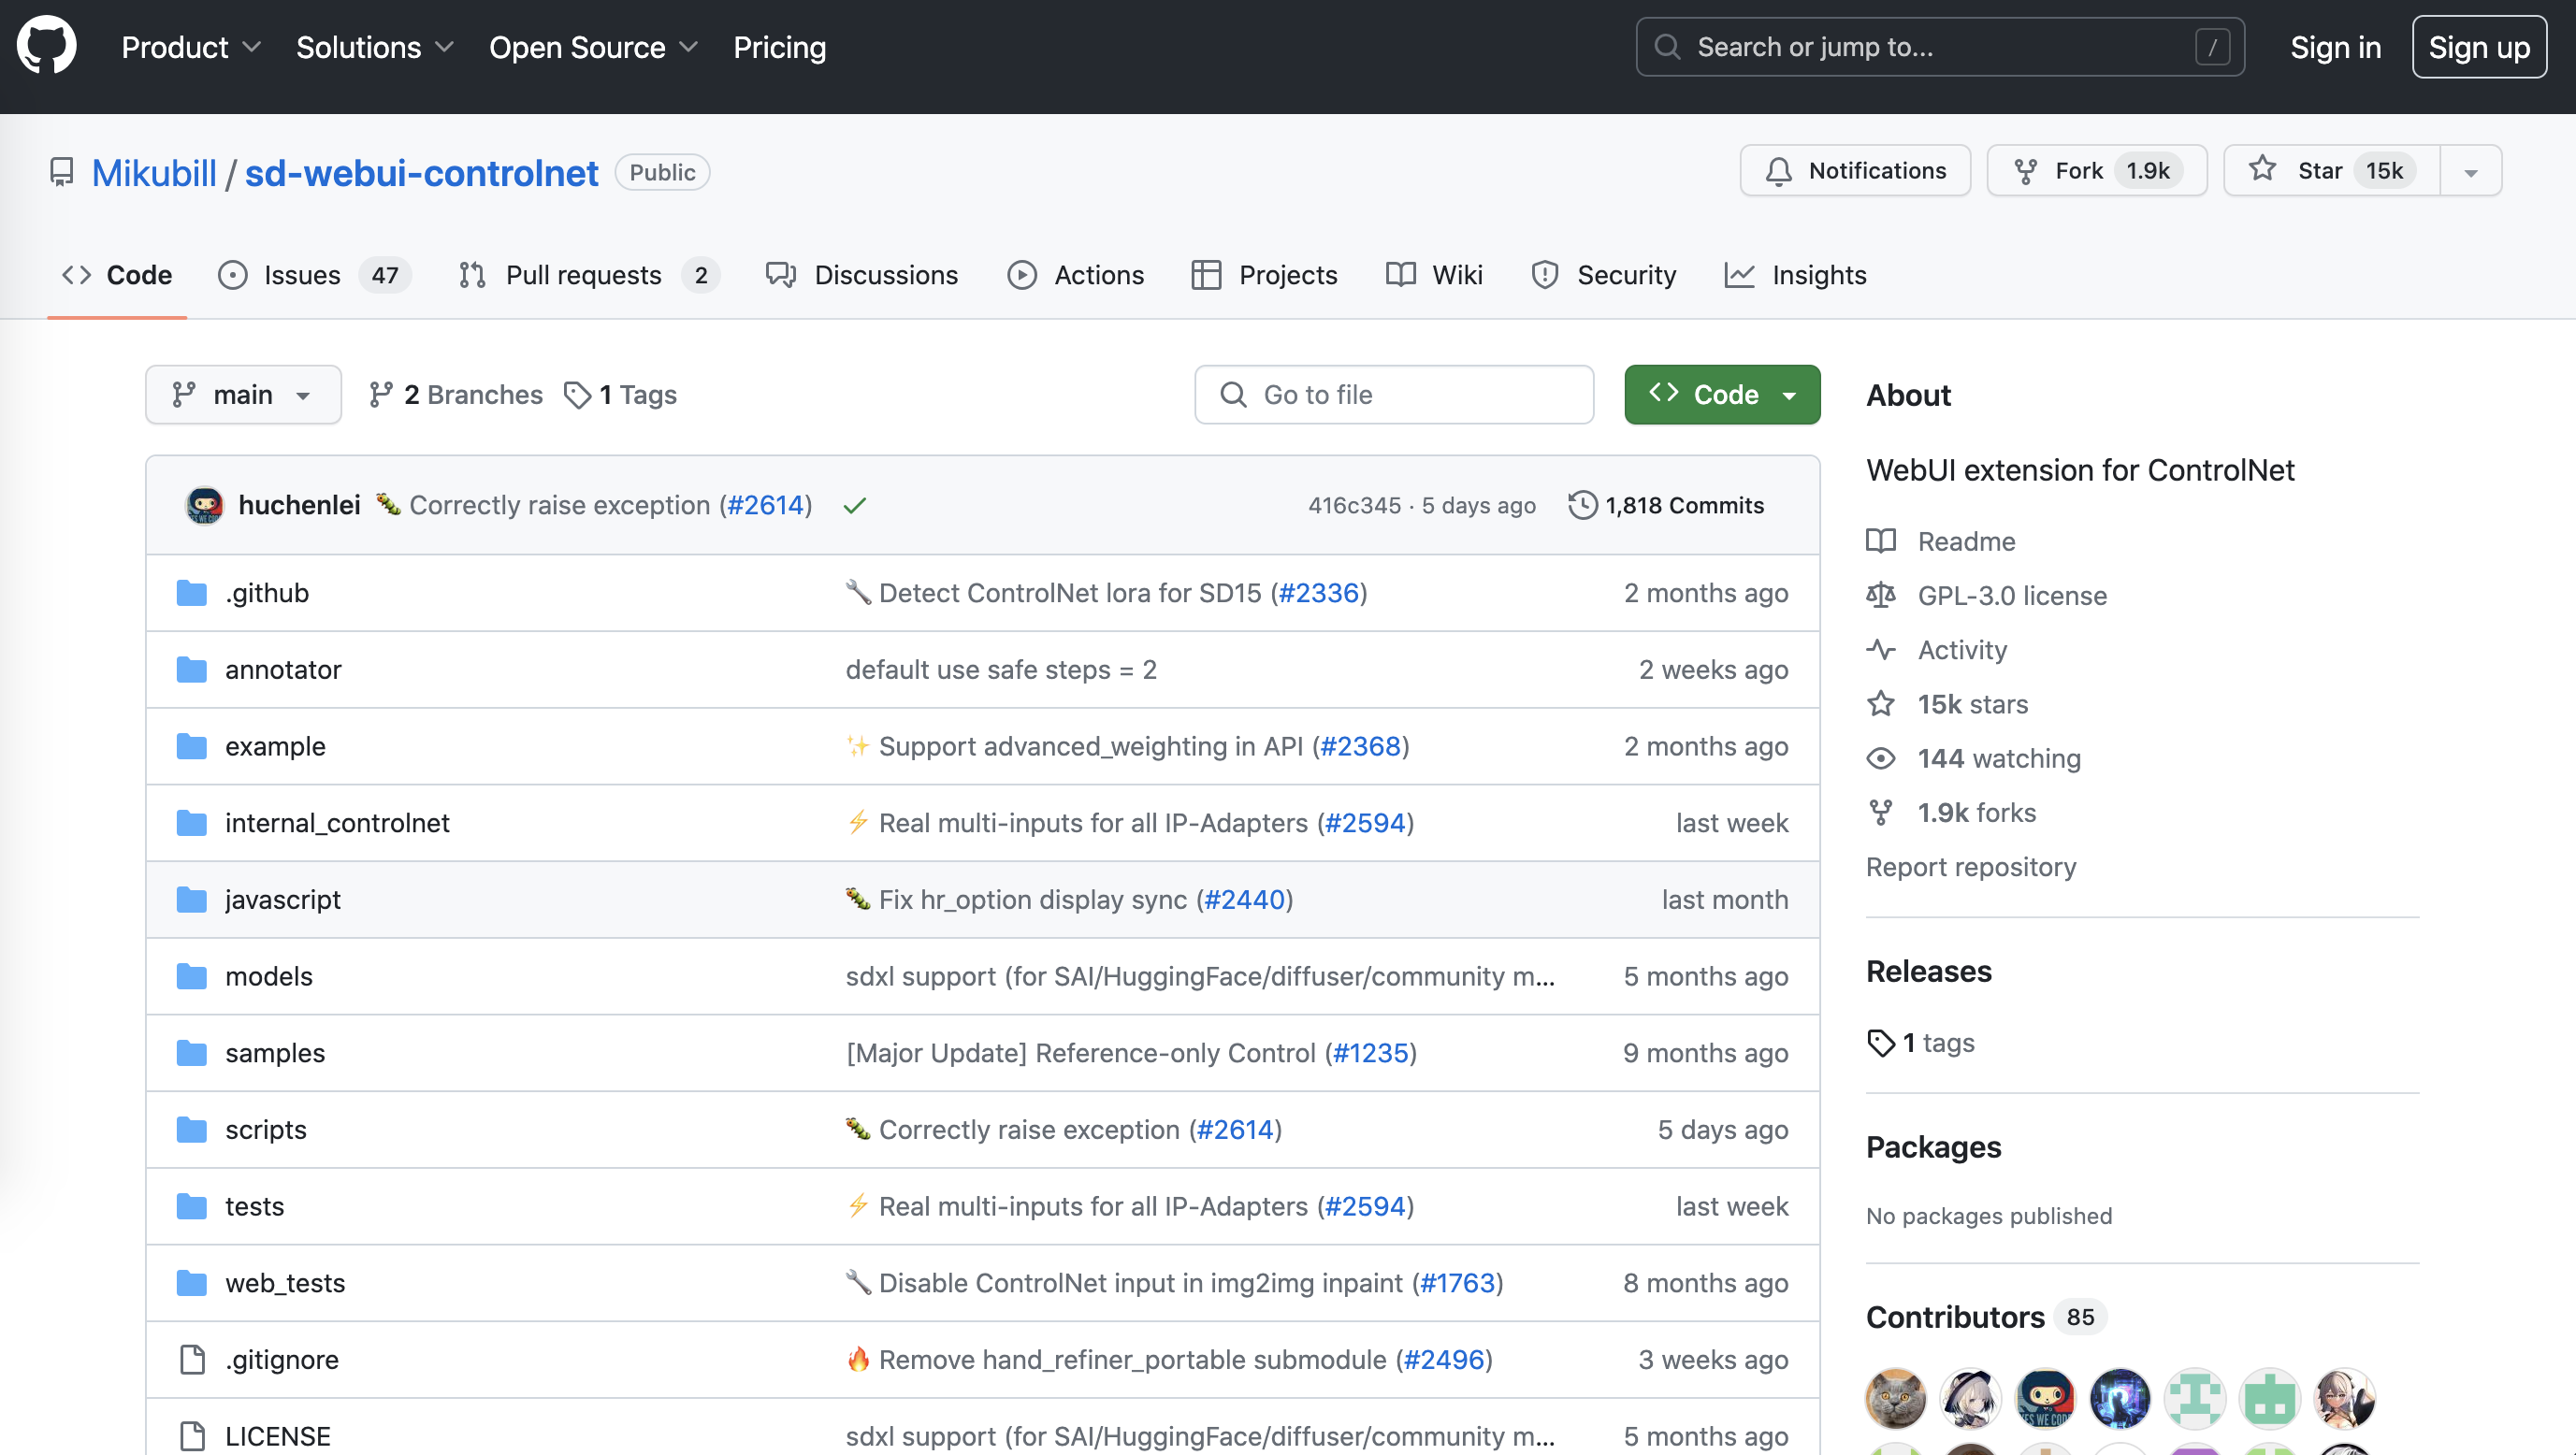Expand the Open Source menu
Image resolution: width=2576 pixels, height=1455 pixels.
(x=593, y=47)
